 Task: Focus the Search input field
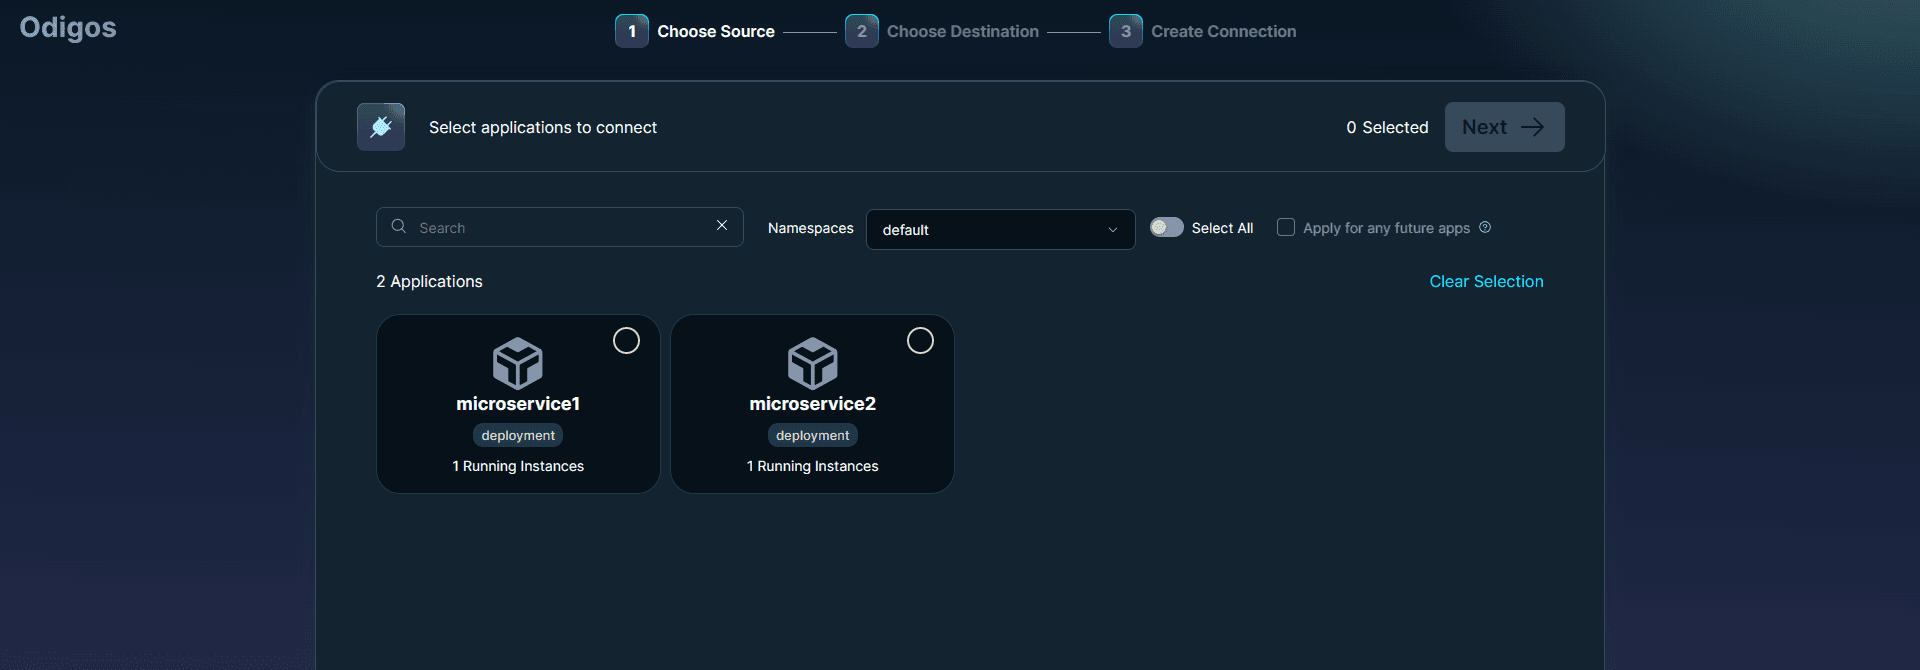tap(560, 227)
